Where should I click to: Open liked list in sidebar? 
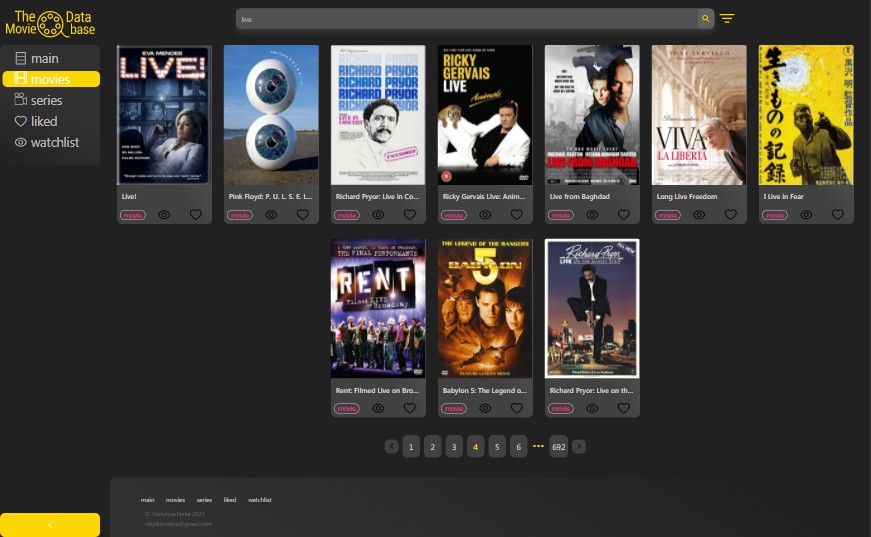click(x=51, y=122)
